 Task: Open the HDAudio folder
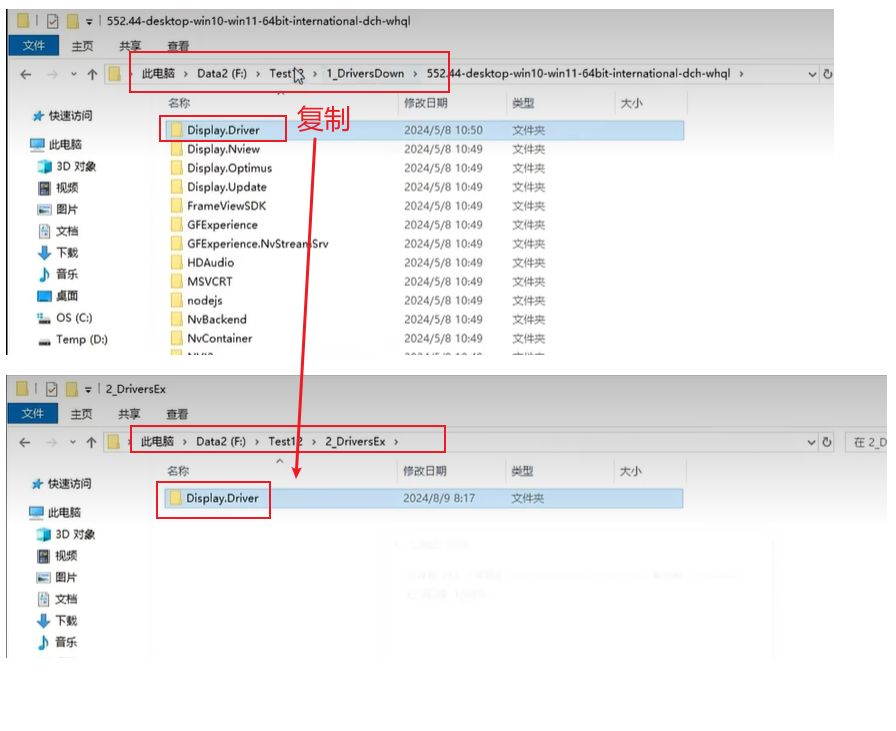pyautogui.click(x=210, y=262)
